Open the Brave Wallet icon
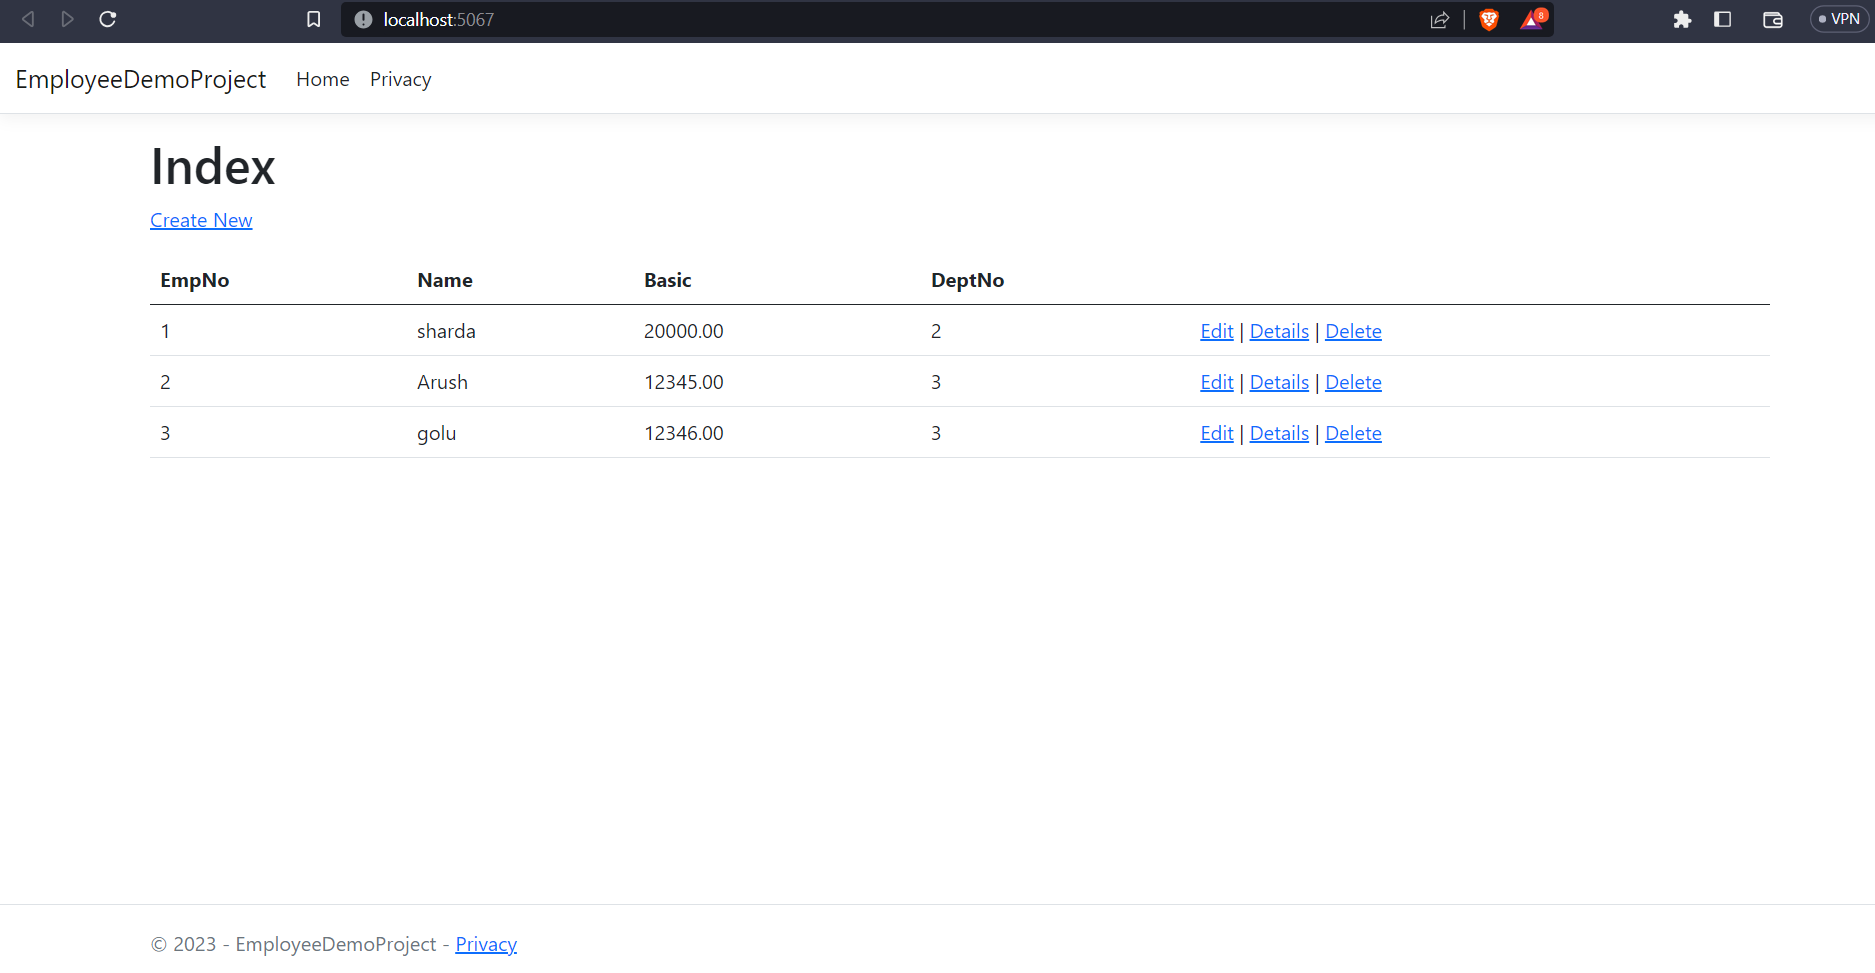1875x973 pixels. (x=1772, y=19)
